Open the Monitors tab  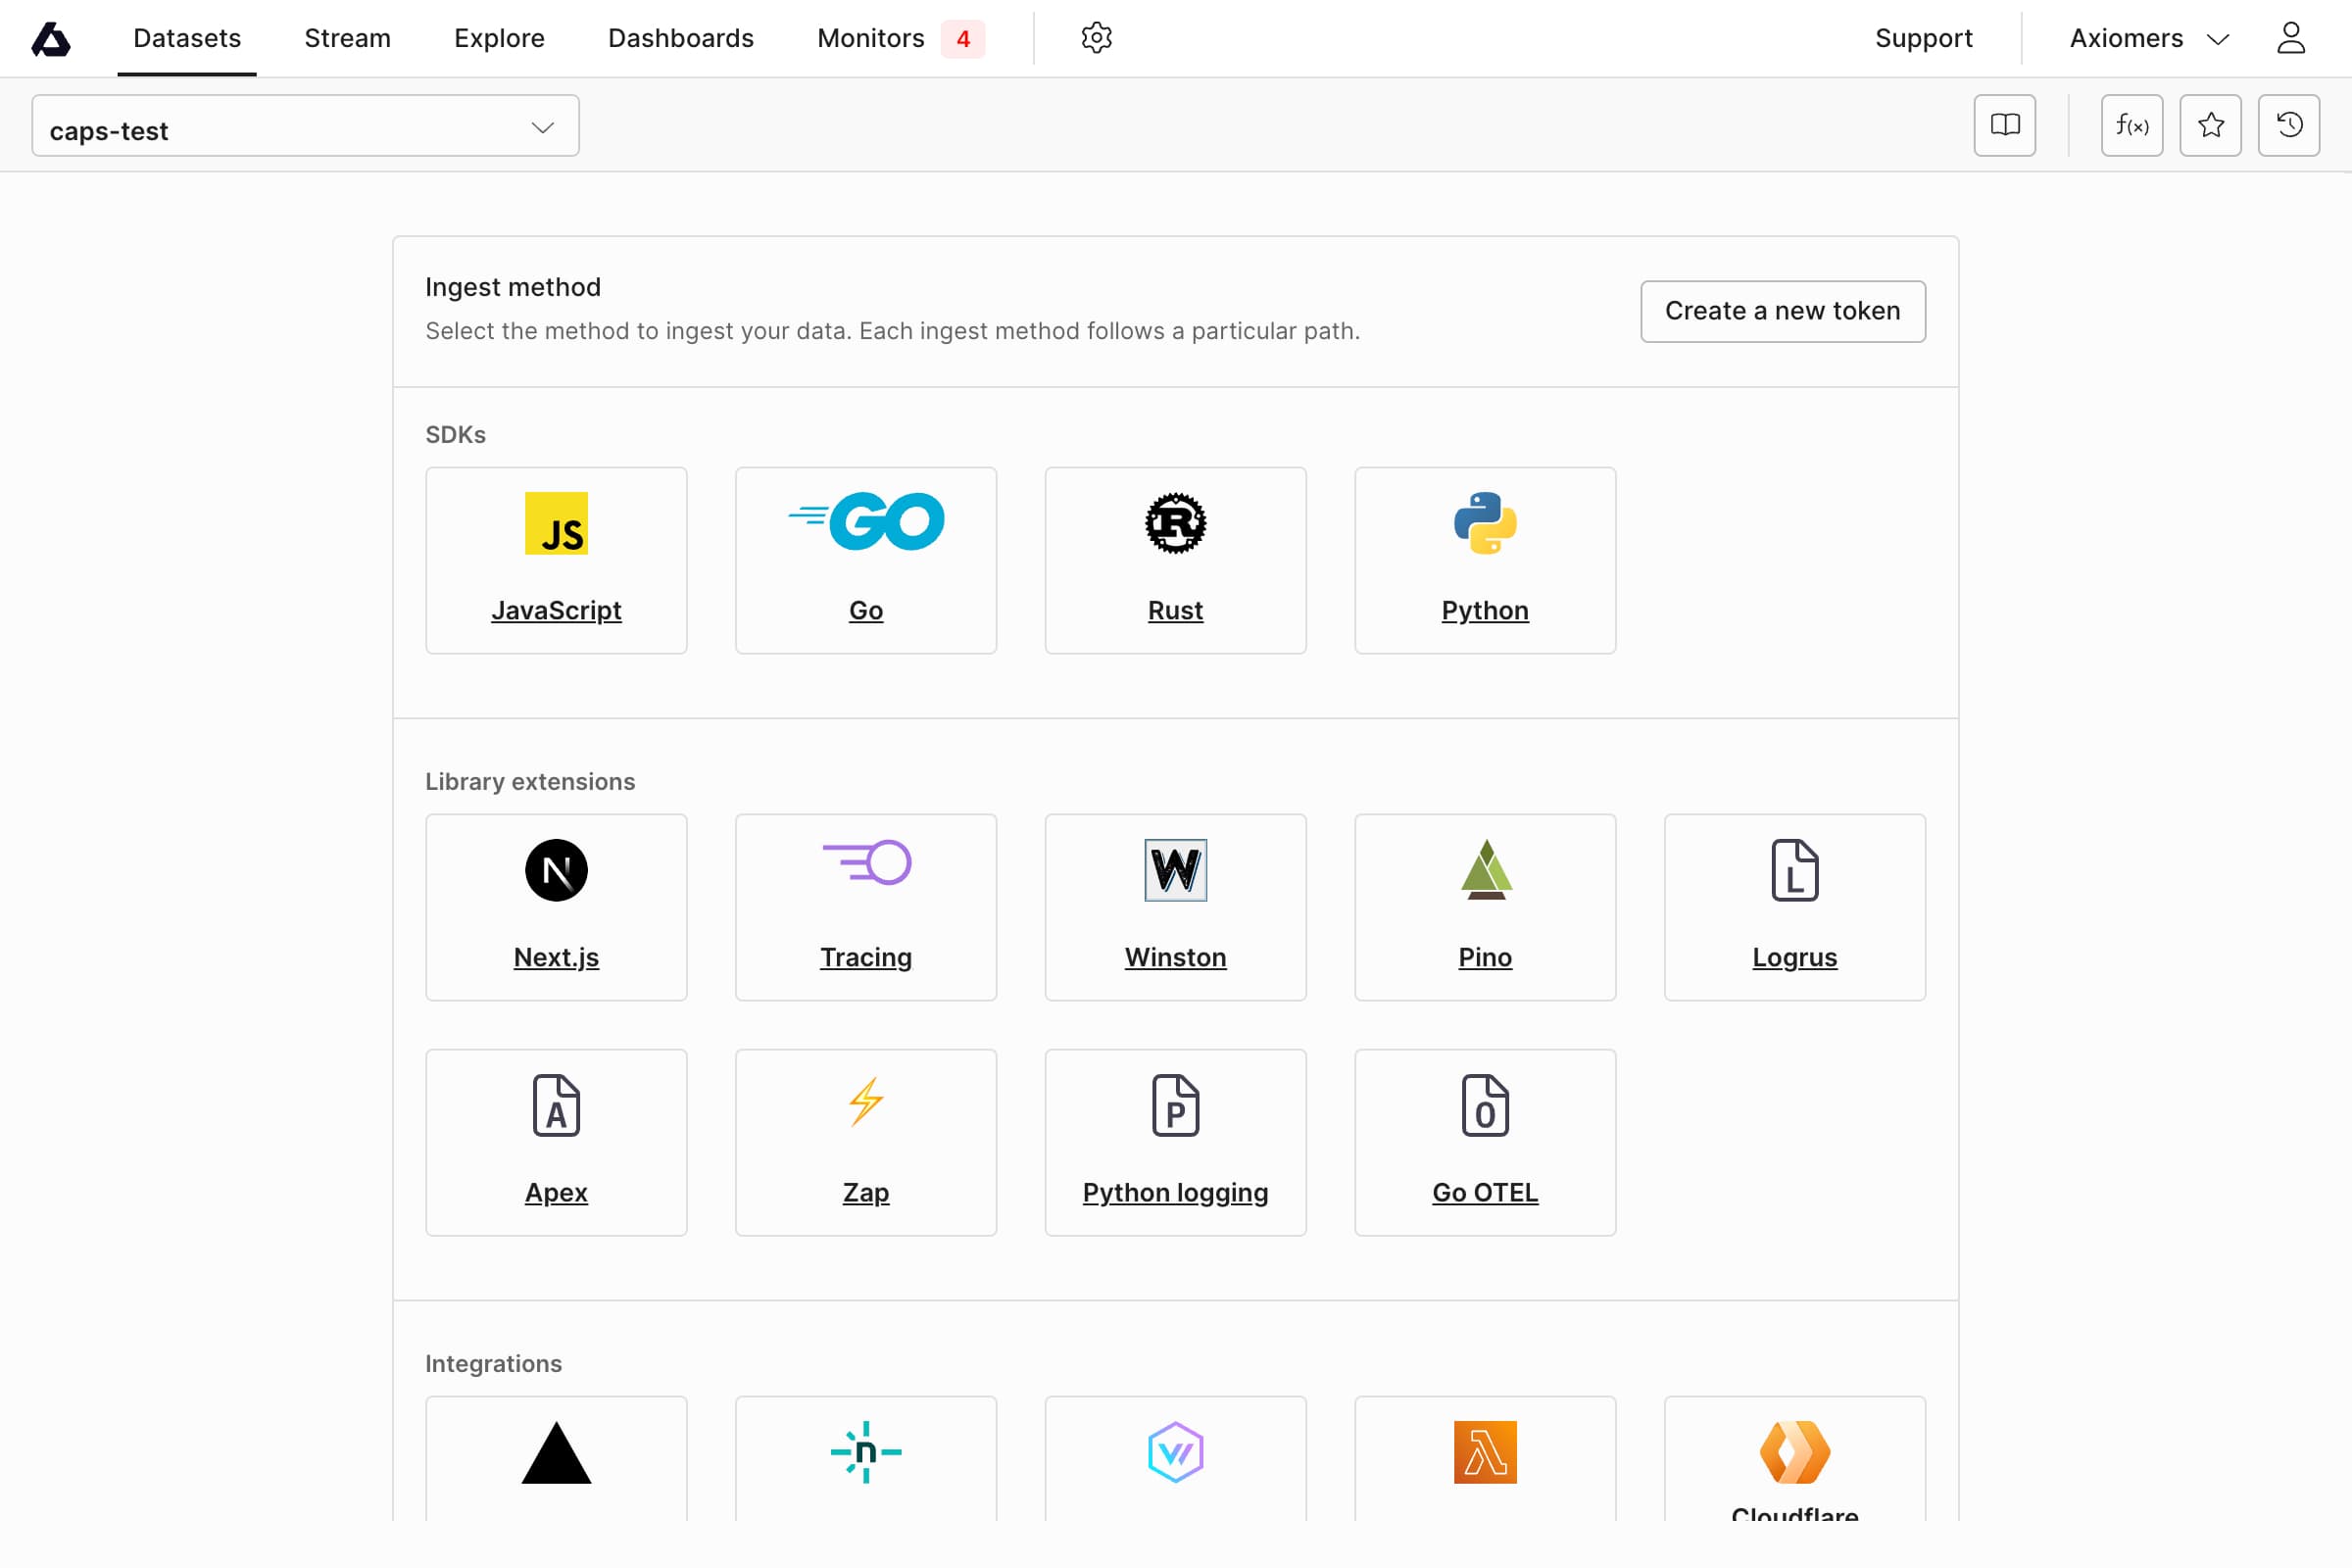point(870,39)
